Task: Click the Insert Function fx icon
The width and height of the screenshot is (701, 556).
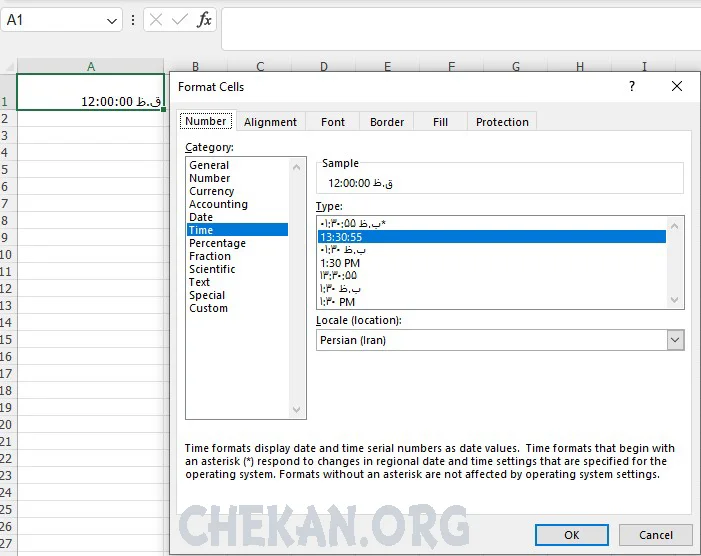Action: (x=204, y=20)
